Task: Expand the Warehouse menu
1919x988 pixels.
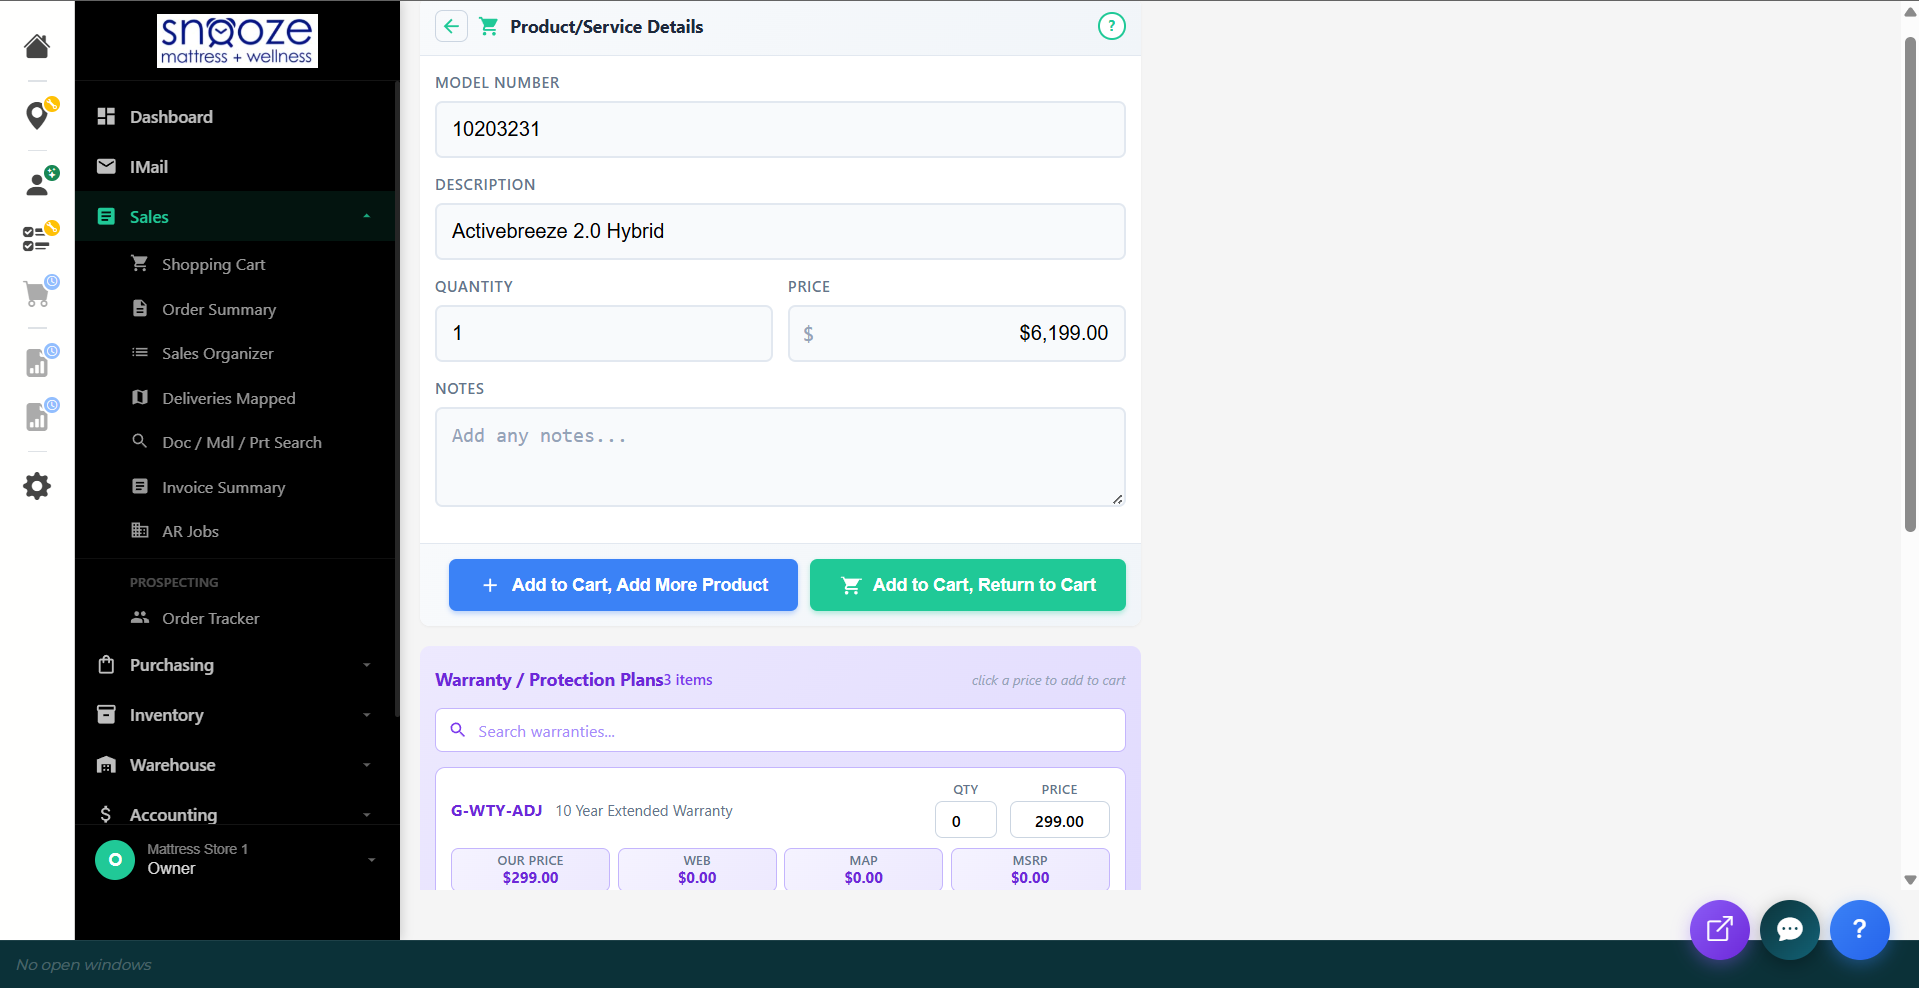Action: pos(235,765)
